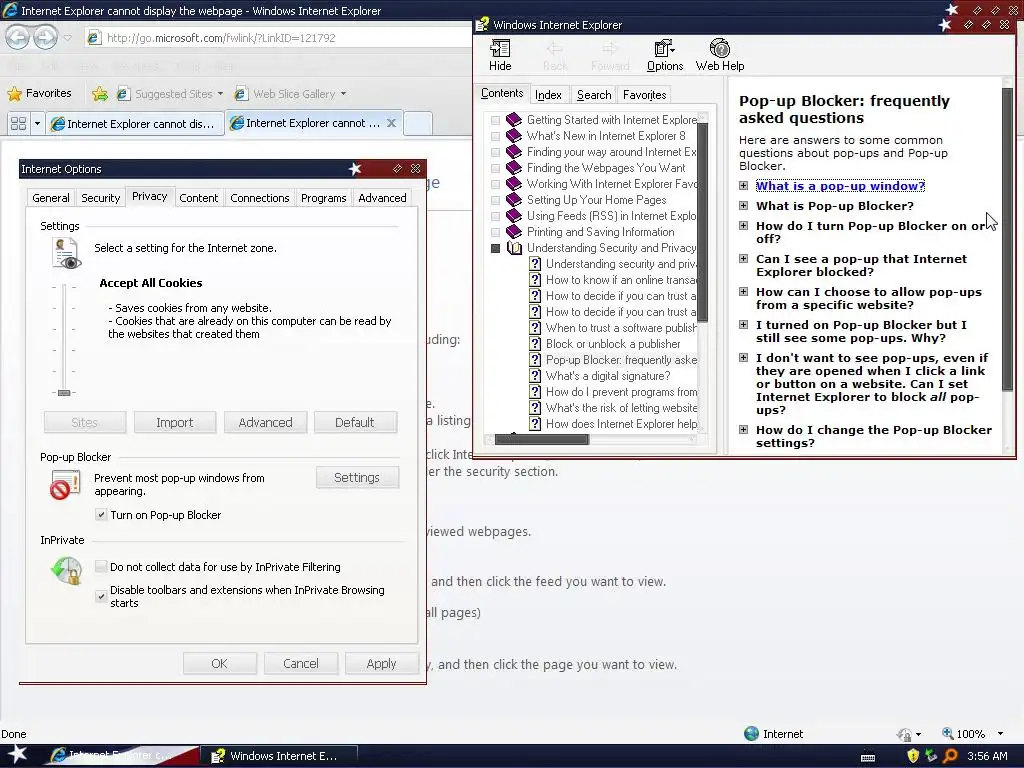1024x768 pixels.
Task: Open the Connections tab
Action: click(x=259, y=198)
